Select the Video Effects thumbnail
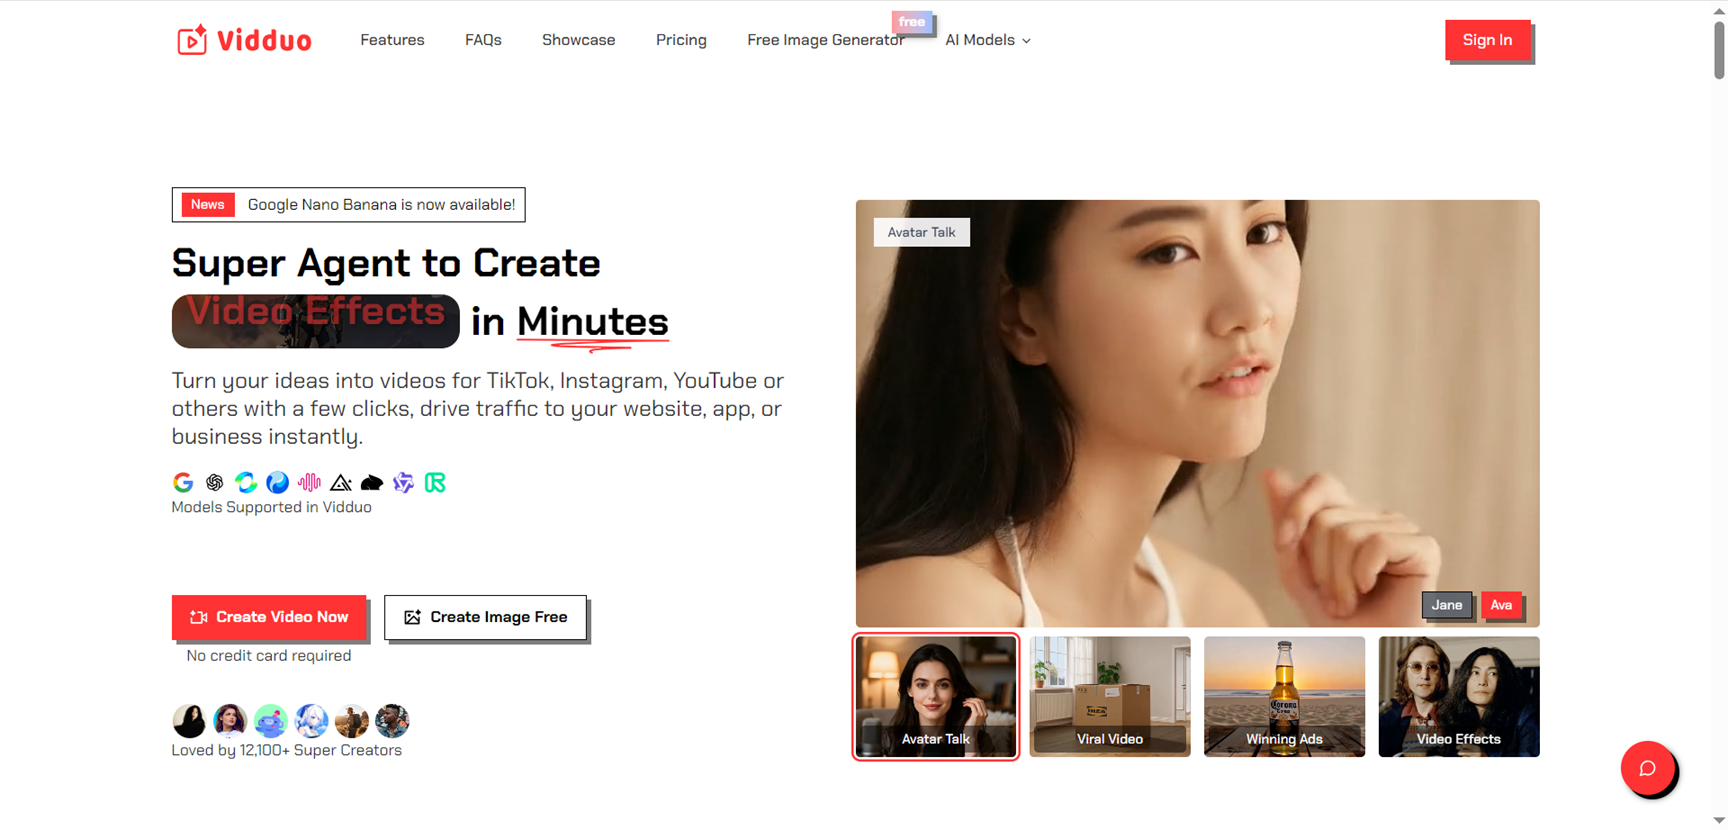Image resolution: width=1728 pixels, height=830 pixels. click(x=1459, y=697)
